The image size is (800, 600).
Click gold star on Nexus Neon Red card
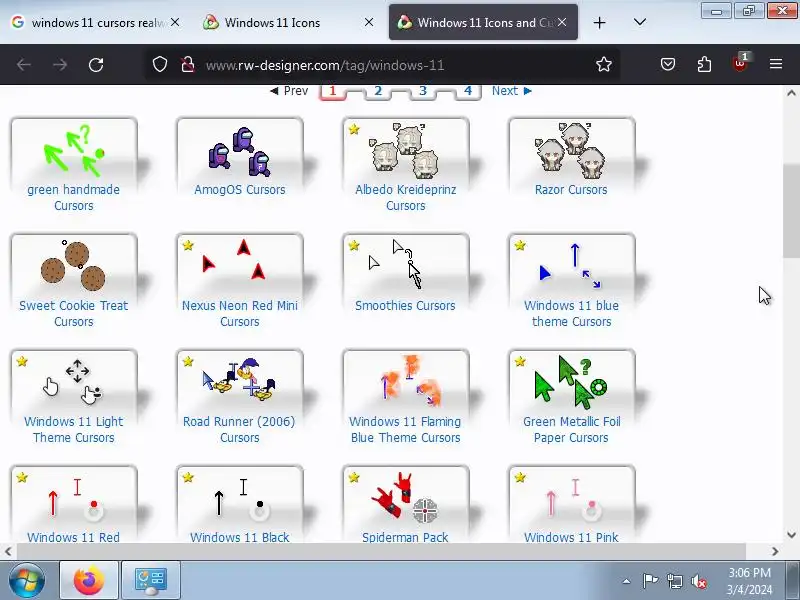click(x=188, y=245)
